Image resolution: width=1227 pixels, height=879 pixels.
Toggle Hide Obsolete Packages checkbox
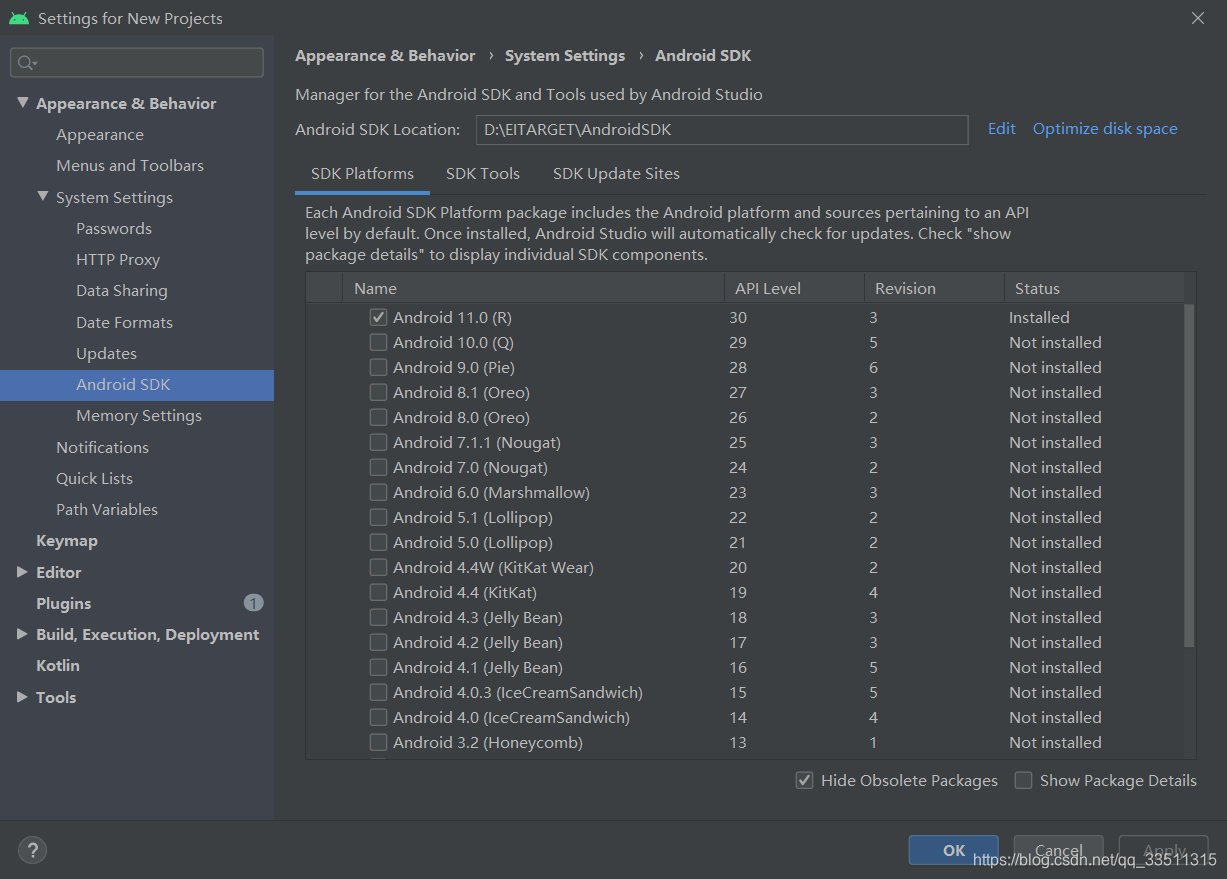804,780
